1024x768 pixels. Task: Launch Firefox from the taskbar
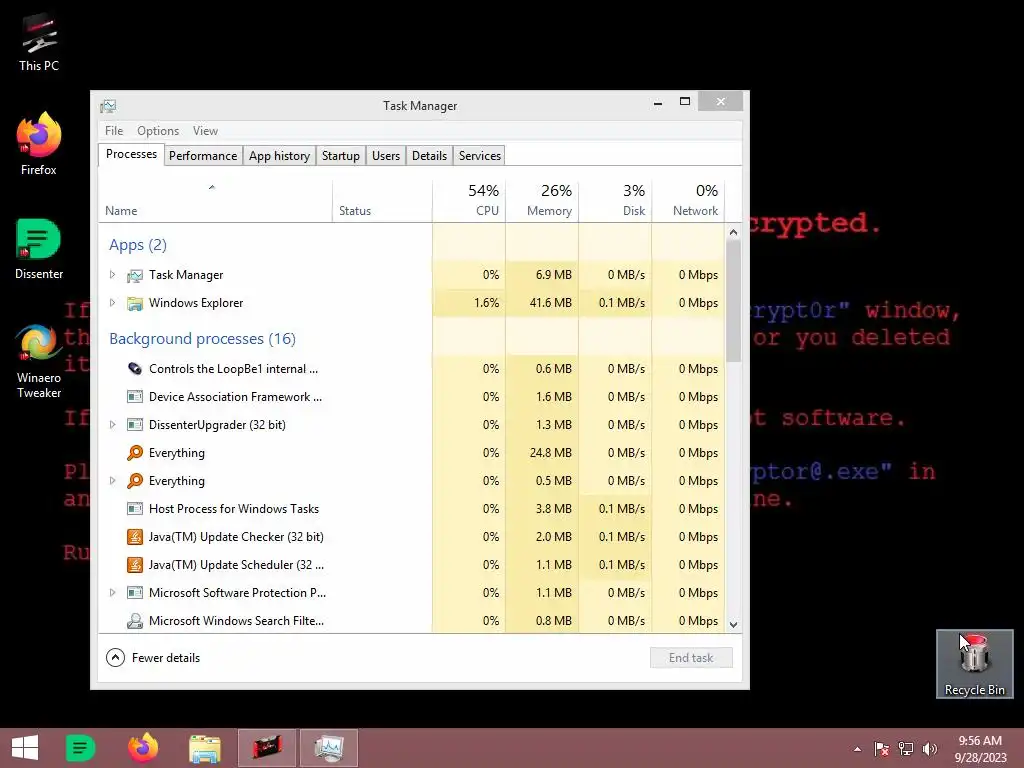[143, 748]
